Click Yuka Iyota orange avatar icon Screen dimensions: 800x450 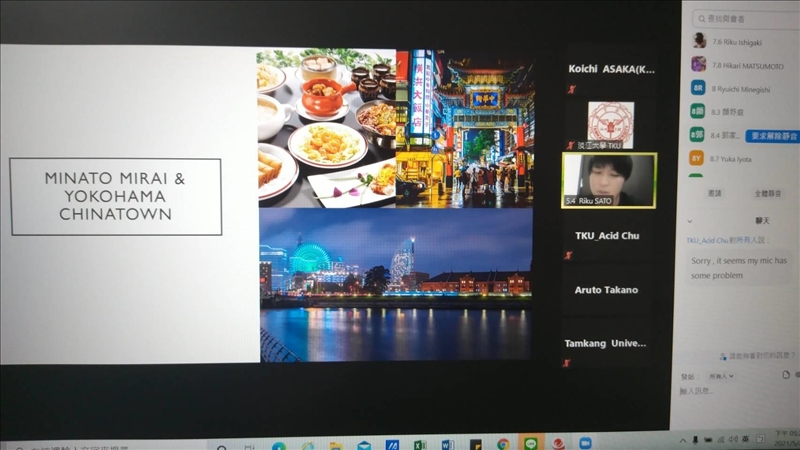point(697,158)
